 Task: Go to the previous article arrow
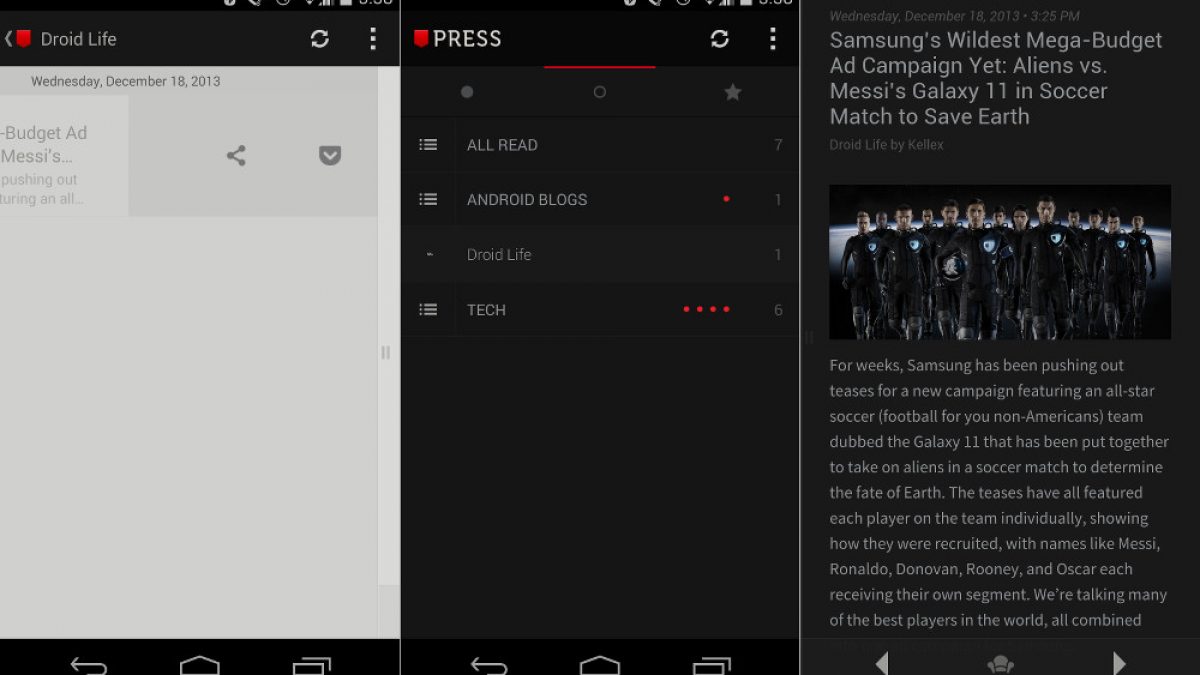[x=881, y=664]
